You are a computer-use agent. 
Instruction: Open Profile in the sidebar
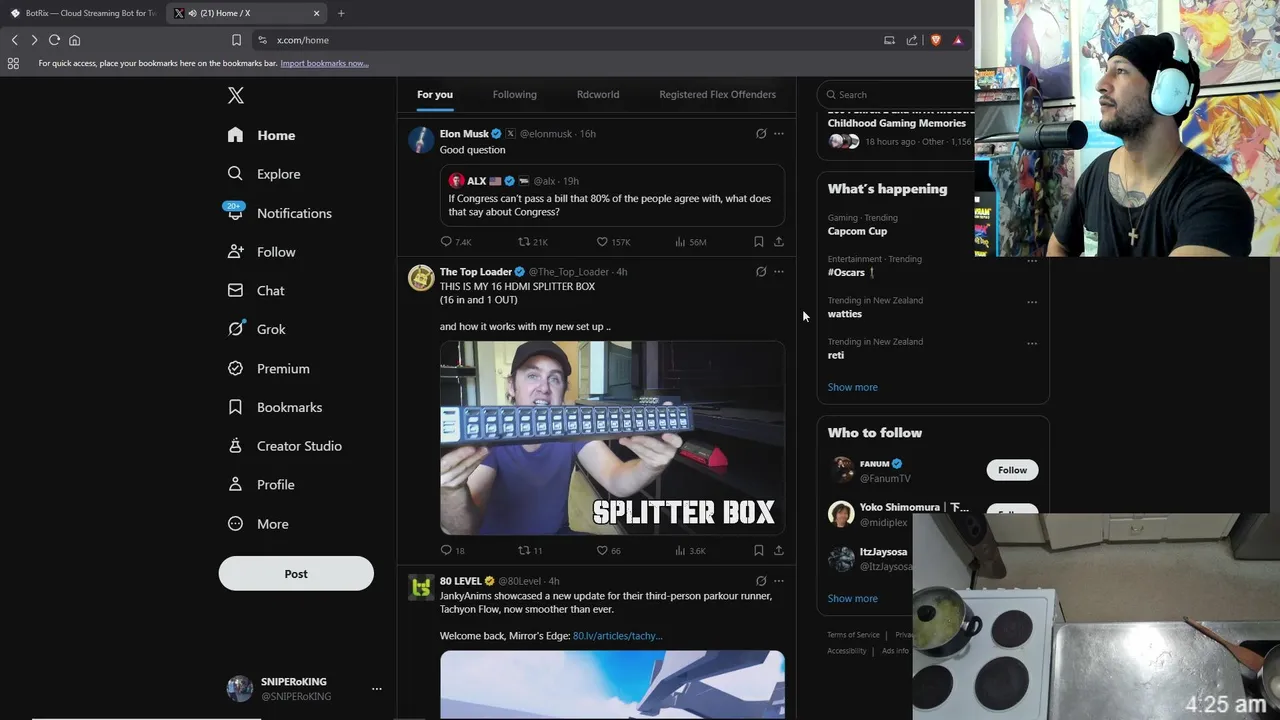tap(261, 485)
